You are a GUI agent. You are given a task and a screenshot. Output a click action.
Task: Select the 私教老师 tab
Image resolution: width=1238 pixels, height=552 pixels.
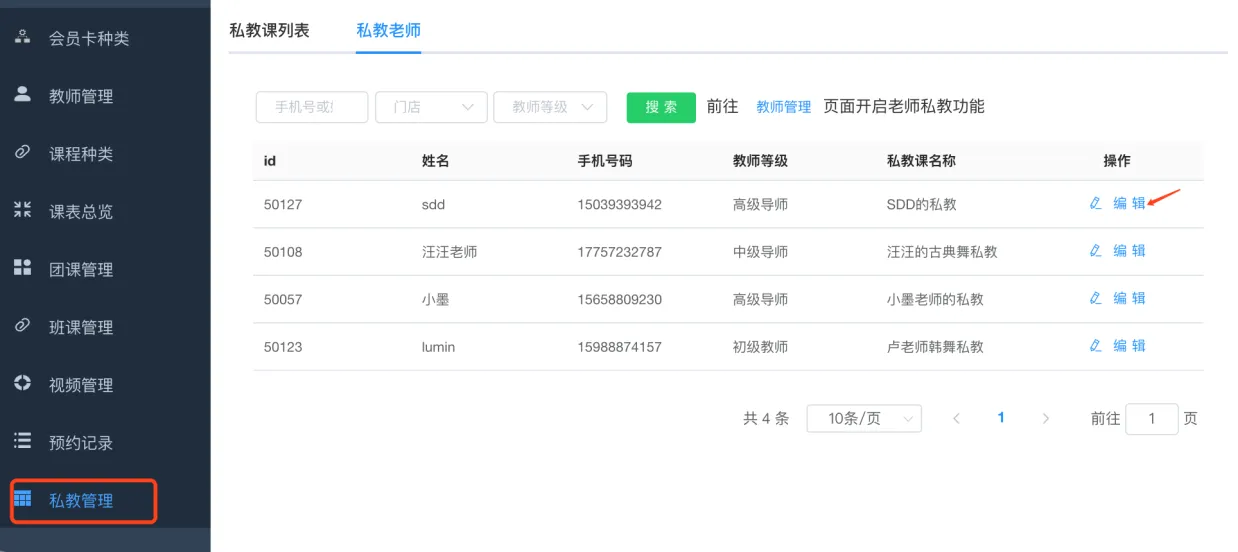(x=388, y=30)
